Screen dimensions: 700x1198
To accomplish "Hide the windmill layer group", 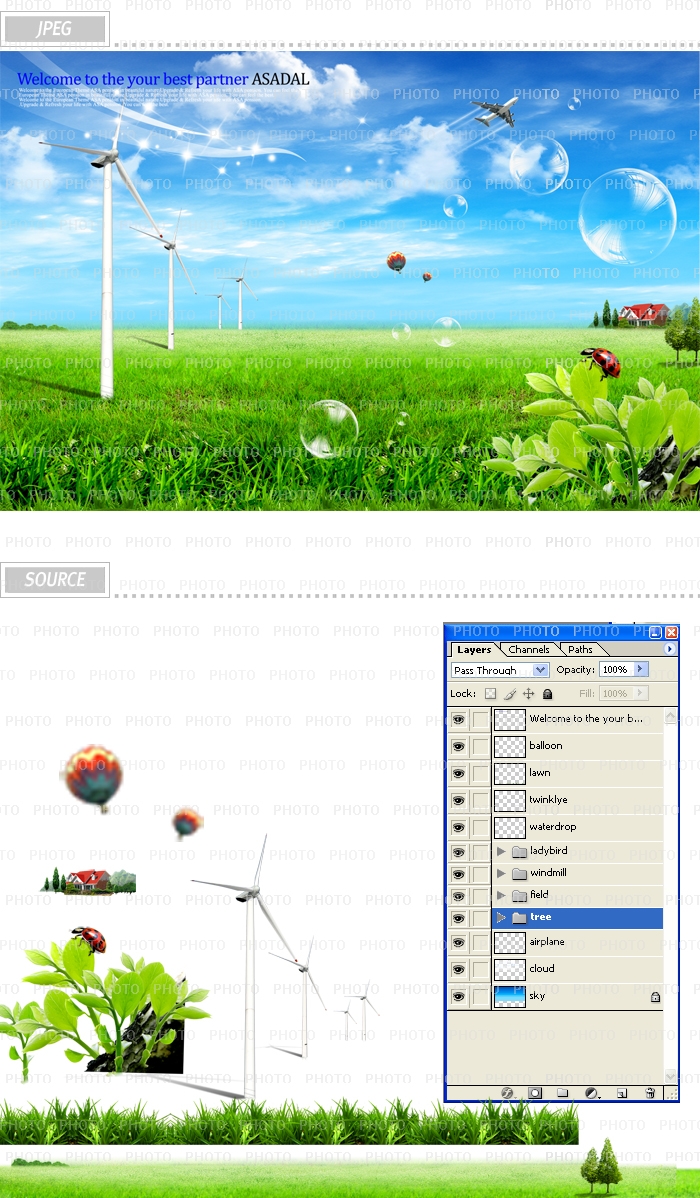I will [459, 874].
